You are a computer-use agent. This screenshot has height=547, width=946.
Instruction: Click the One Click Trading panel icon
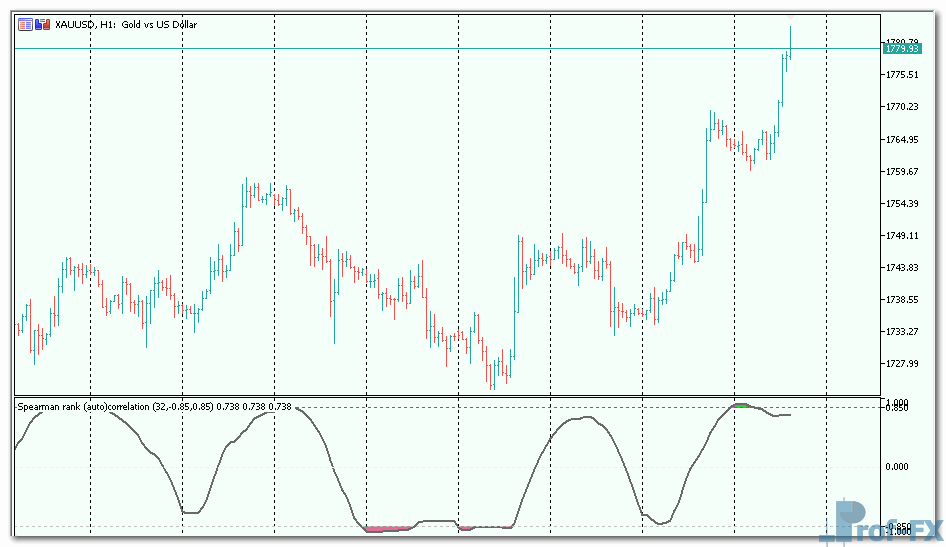pyautogui.click(x=24, y=23)
